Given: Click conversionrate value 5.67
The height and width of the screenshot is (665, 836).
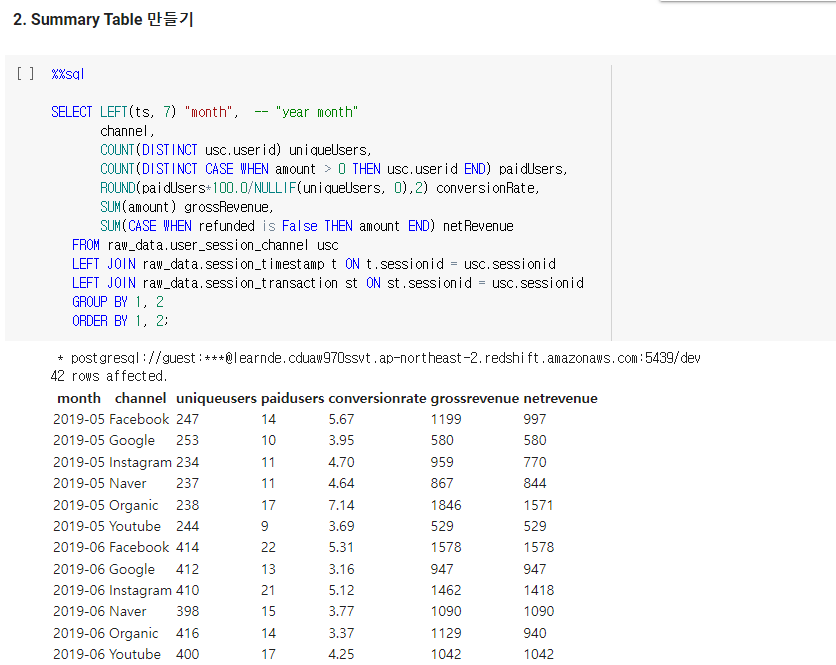Looking at the screenshot, I should 341,419.
